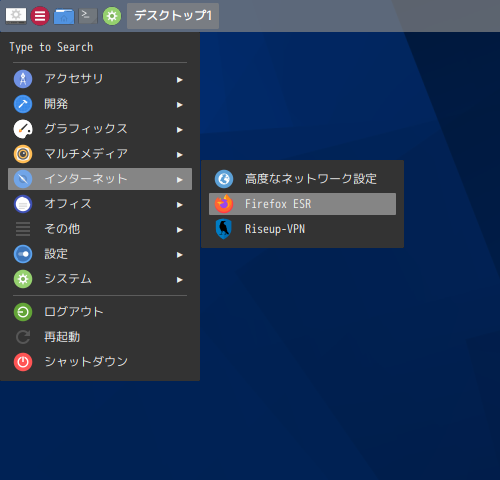
Task: Click the green gear settings icon in panel
Action: coord(112,16)
